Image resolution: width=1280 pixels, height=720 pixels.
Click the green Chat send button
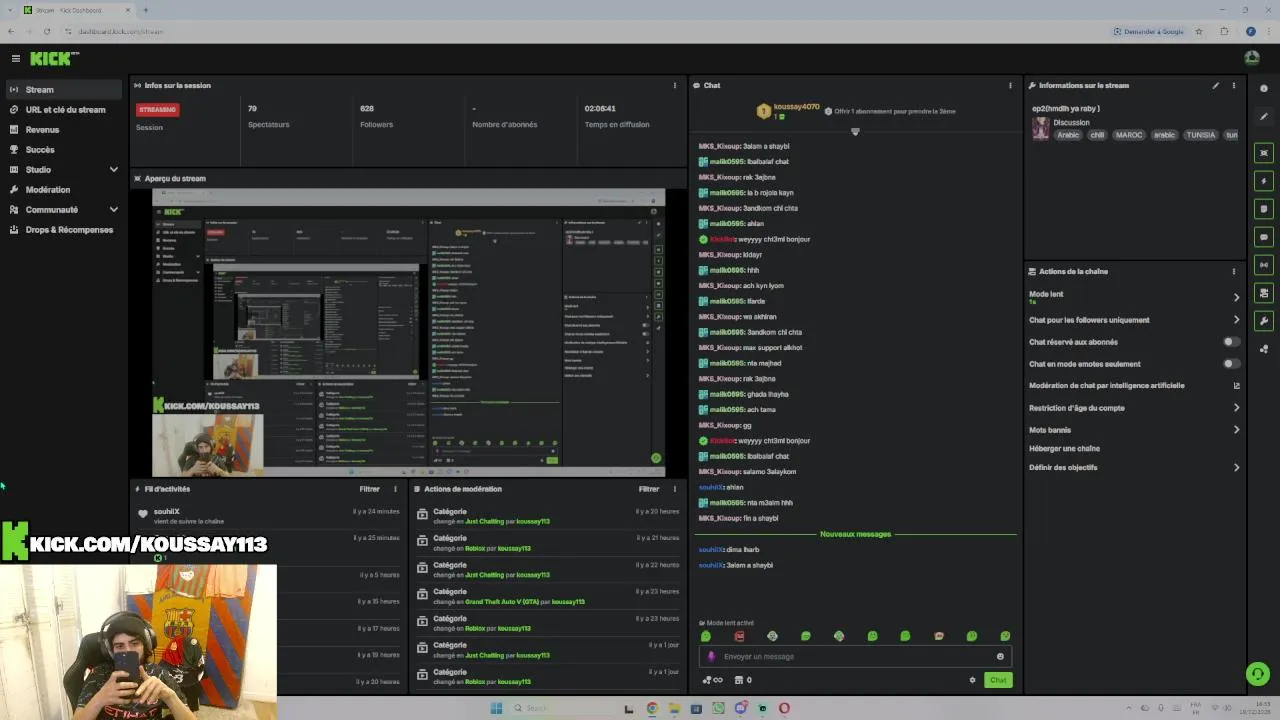[x=998, y=680]
